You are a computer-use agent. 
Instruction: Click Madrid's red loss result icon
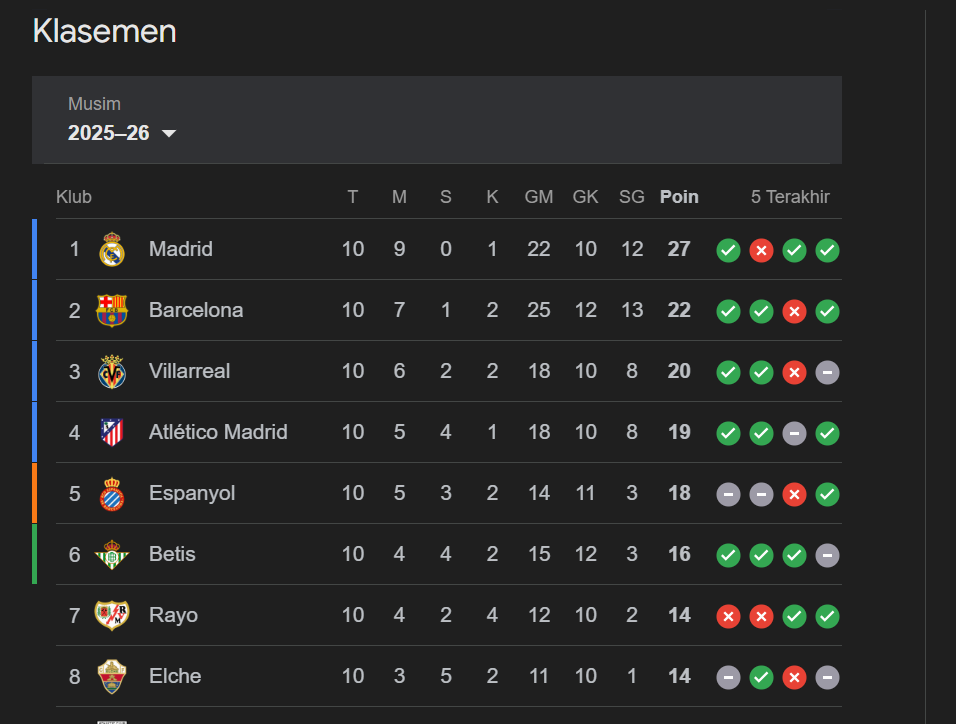click(761, 250)
